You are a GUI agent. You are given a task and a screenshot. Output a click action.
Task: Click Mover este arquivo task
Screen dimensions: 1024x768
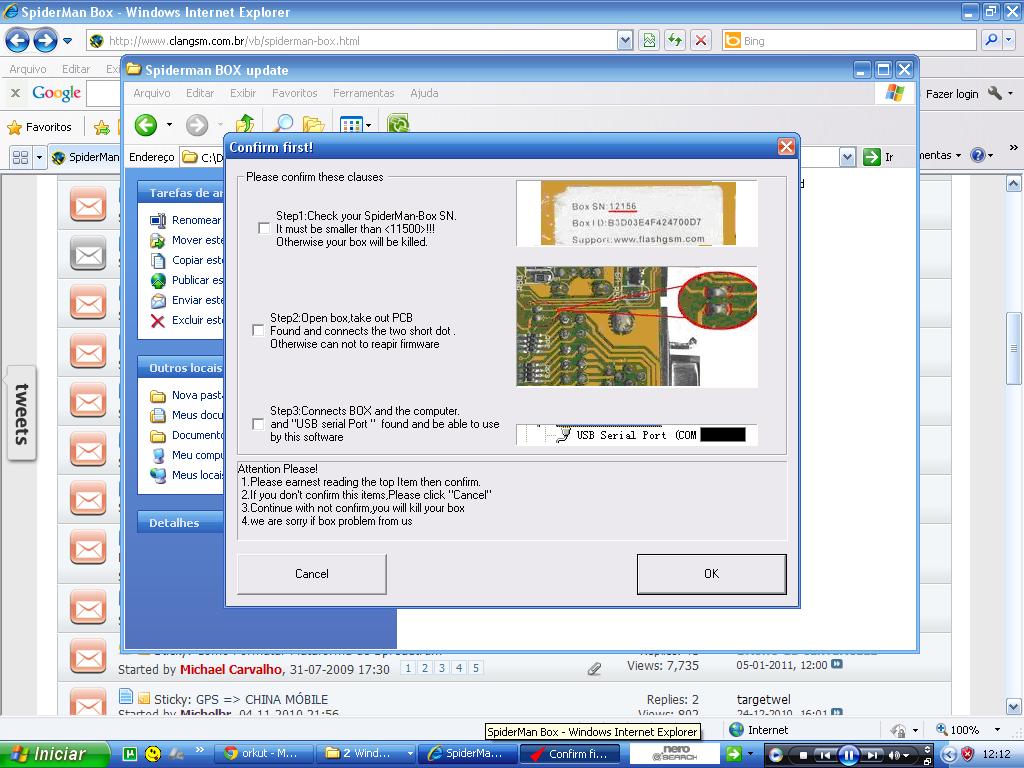pos(186,240)
